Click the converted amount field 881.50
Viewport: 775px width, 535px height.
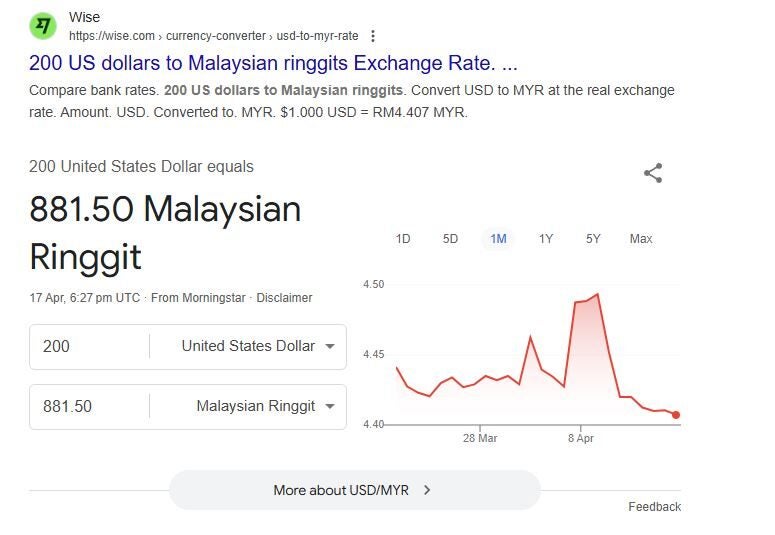click(90, 406)
